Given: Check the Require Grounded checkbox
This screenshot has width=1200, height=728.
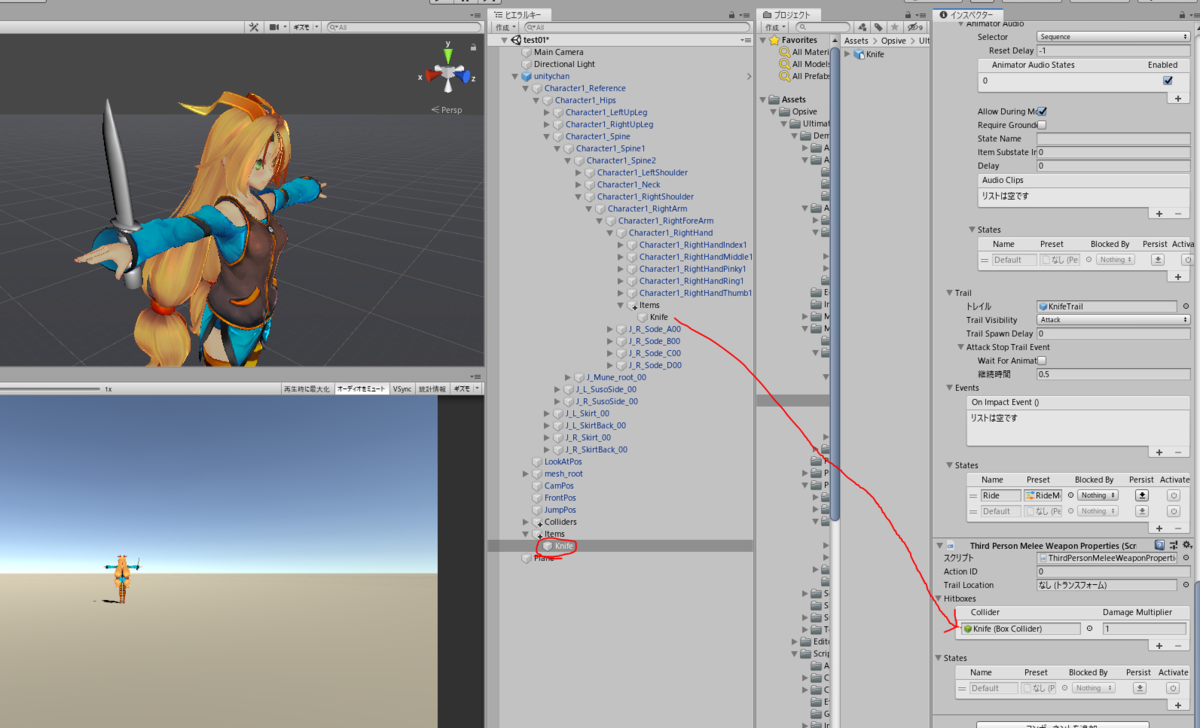Looking at the screenshot, I should (x=1043, y=125).
